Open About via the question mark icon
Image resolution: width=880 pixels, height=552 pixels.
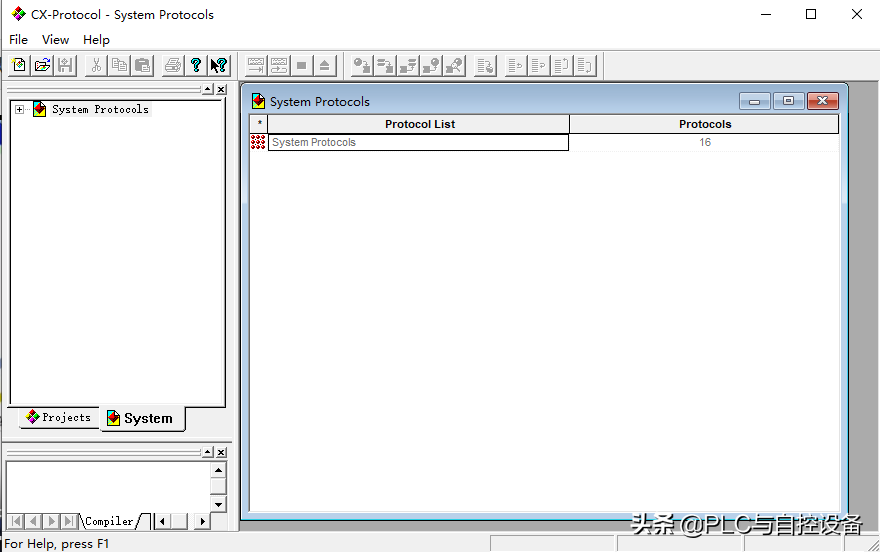click(196, 66)
